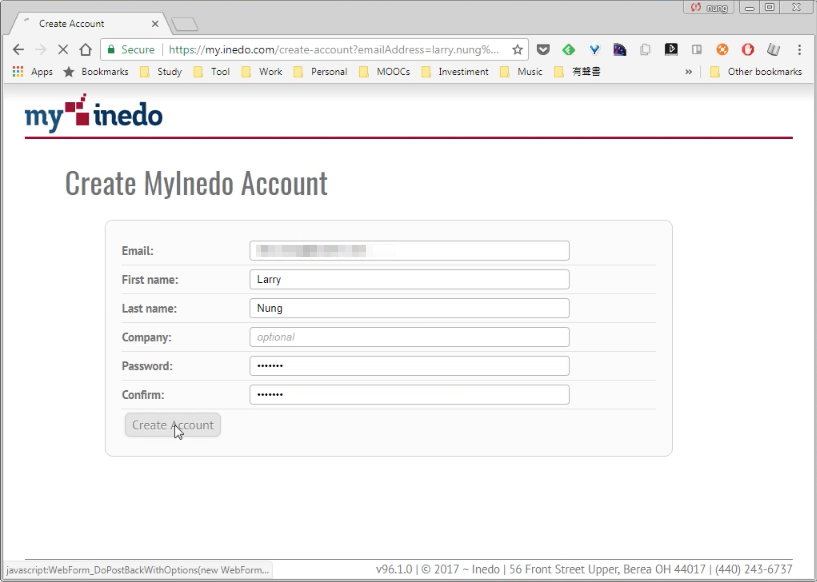This screenshot has width=817, height=582.
Task: Open the Chrome three-dot menu
Action: (799, 49)
